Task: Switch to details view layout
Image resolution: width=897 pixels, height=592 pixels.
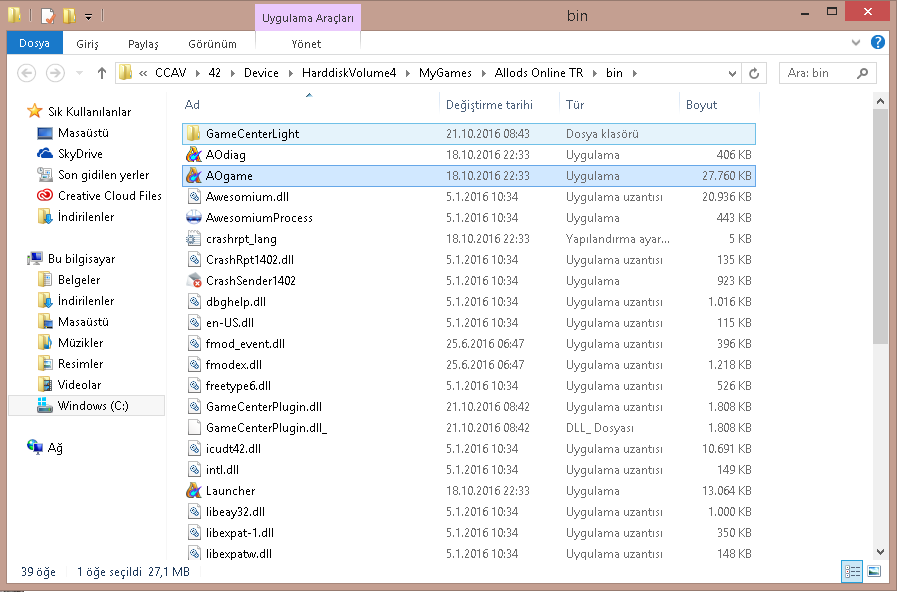Action: (852, 571)
